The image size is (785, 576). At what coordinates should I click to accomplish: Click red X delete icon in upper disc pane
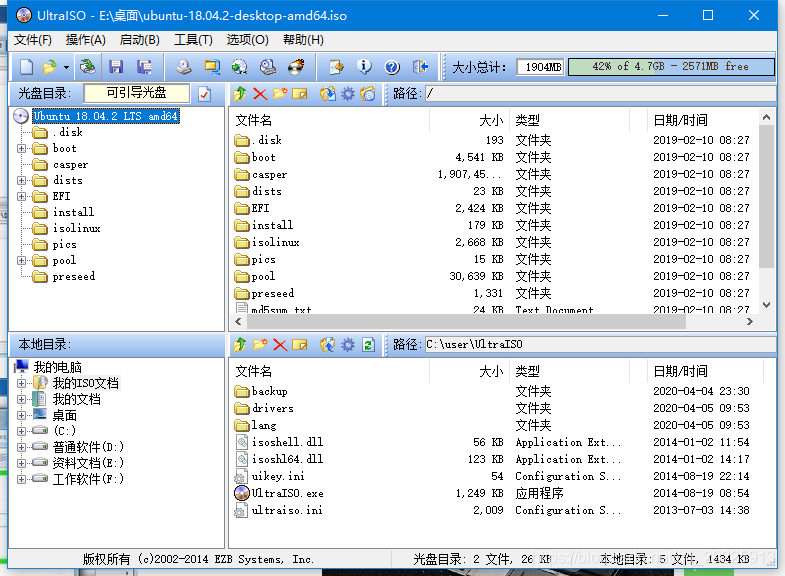pyautogui.click(x=260, y=94)
